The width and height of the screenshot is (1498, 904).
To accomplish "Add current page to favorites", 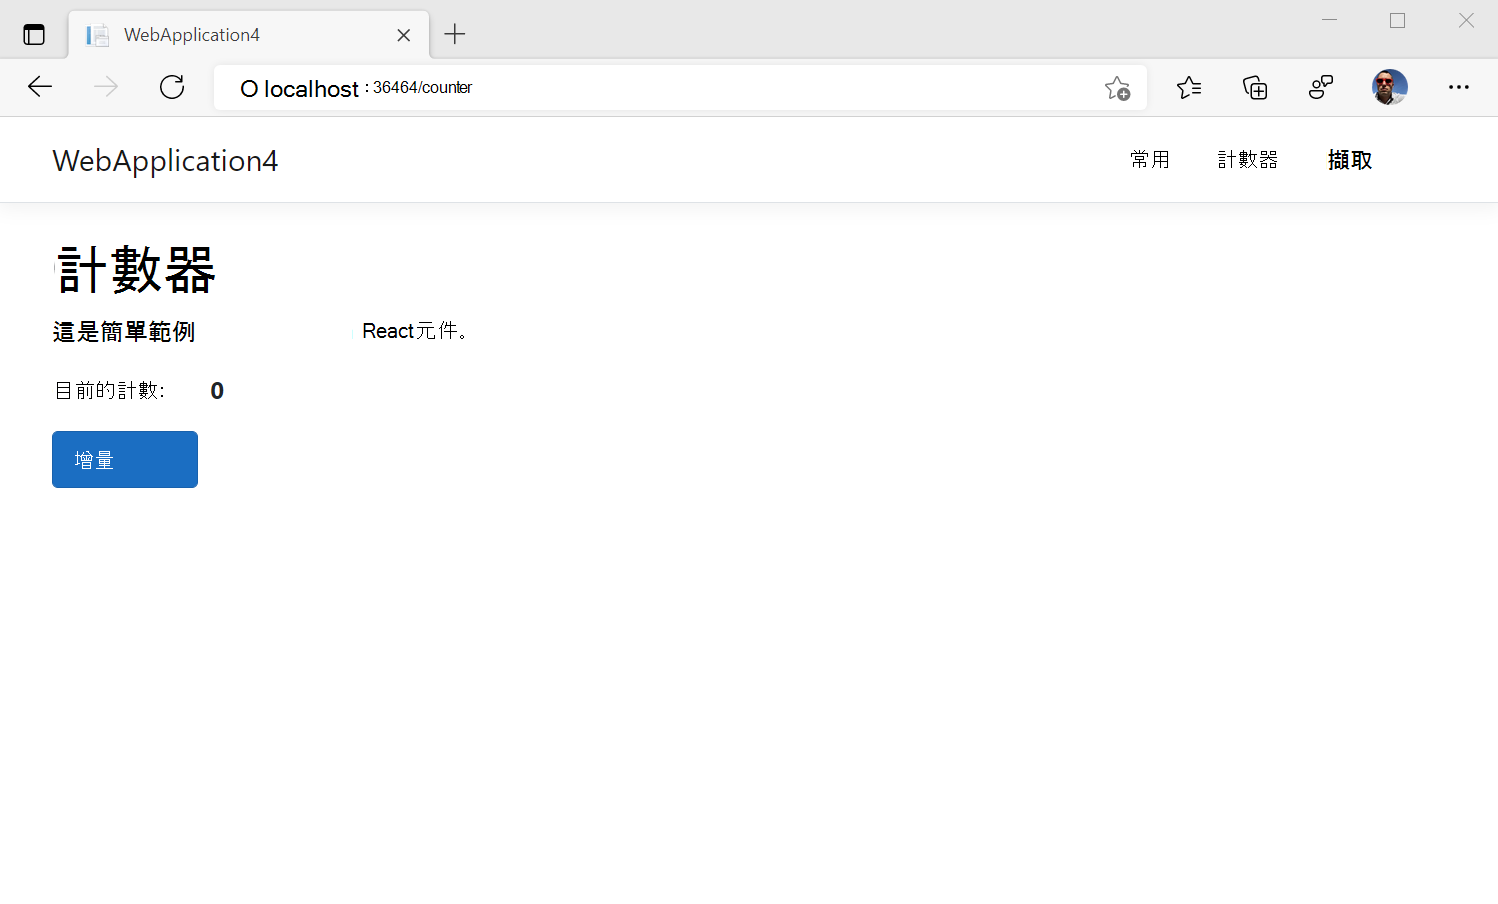I will coord(1117,88).
